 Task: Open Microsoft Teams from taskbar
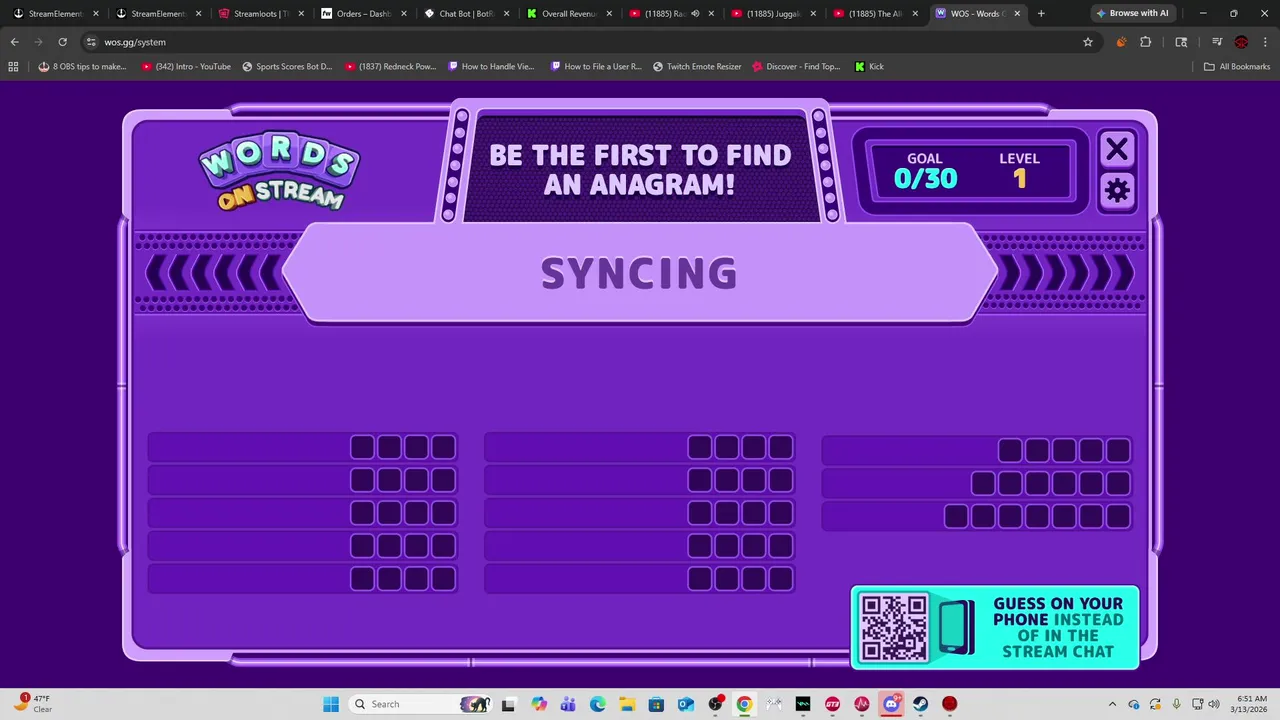coord(568,704)
